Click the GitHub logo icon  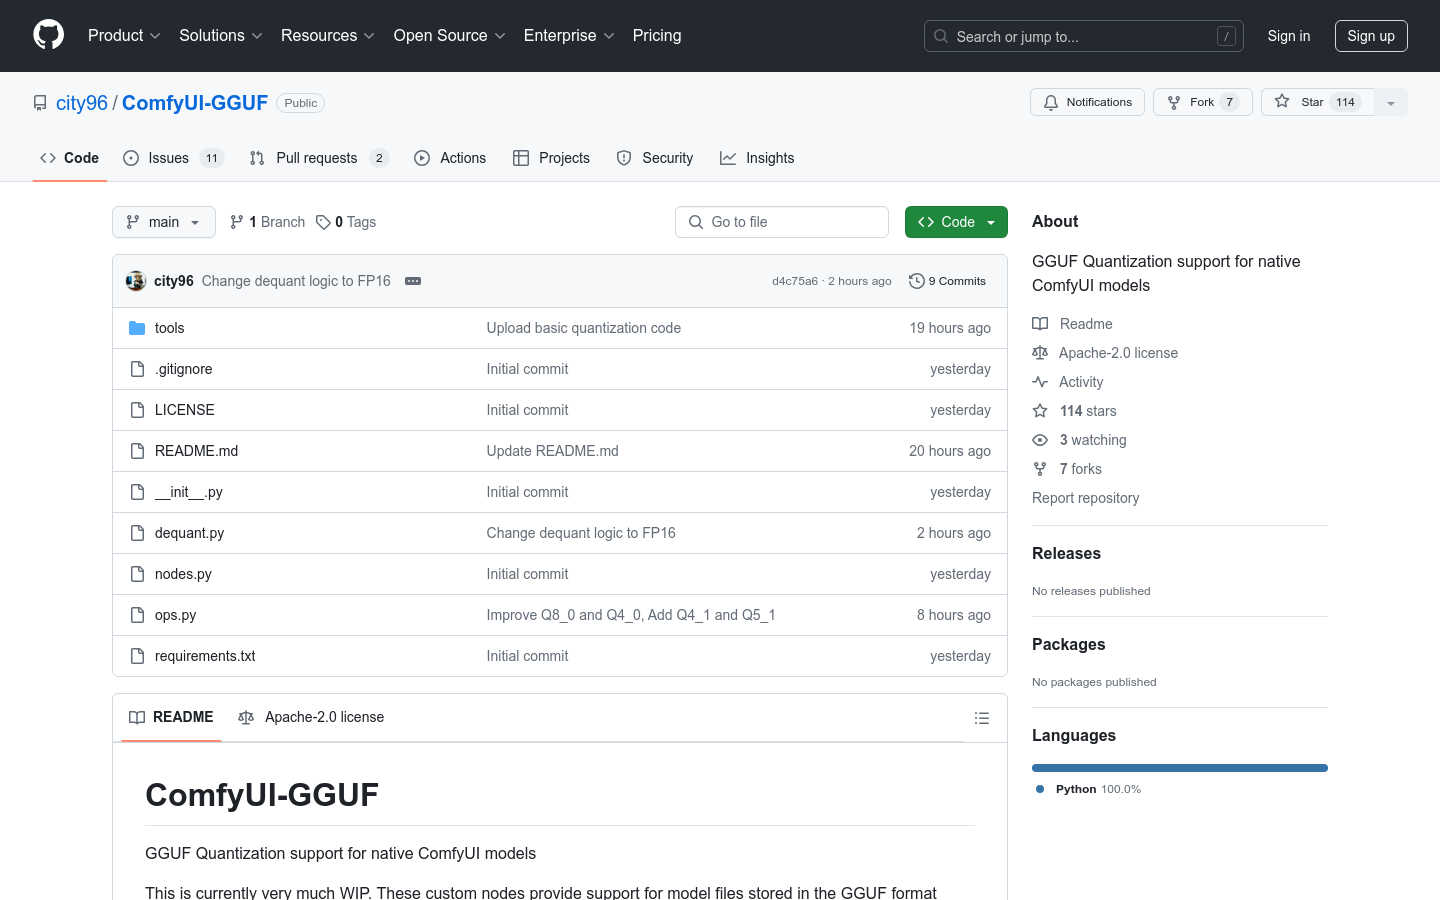48,35
